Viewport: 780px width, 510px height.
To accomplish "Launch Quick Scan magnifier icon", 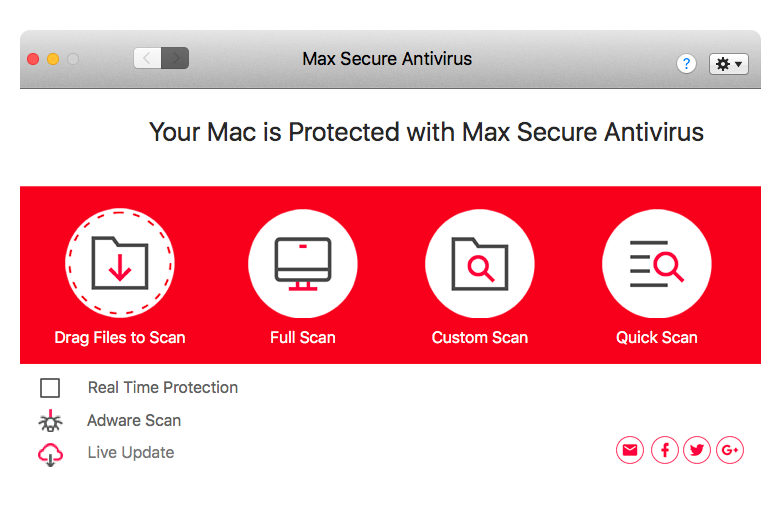I will point(657,264).
